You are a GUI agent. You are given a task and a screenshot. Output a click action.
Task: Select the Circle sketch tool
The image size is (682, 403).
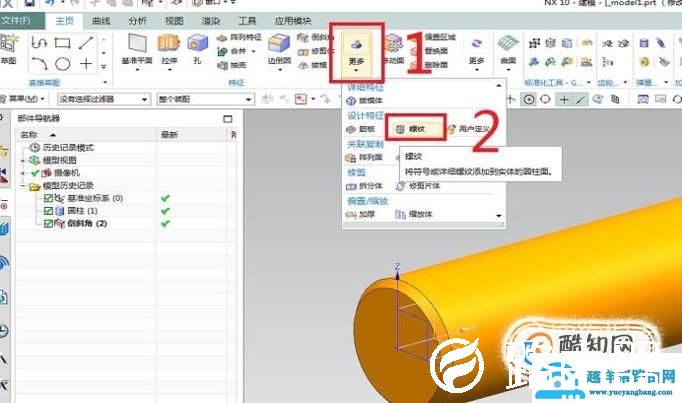point(63,64)
